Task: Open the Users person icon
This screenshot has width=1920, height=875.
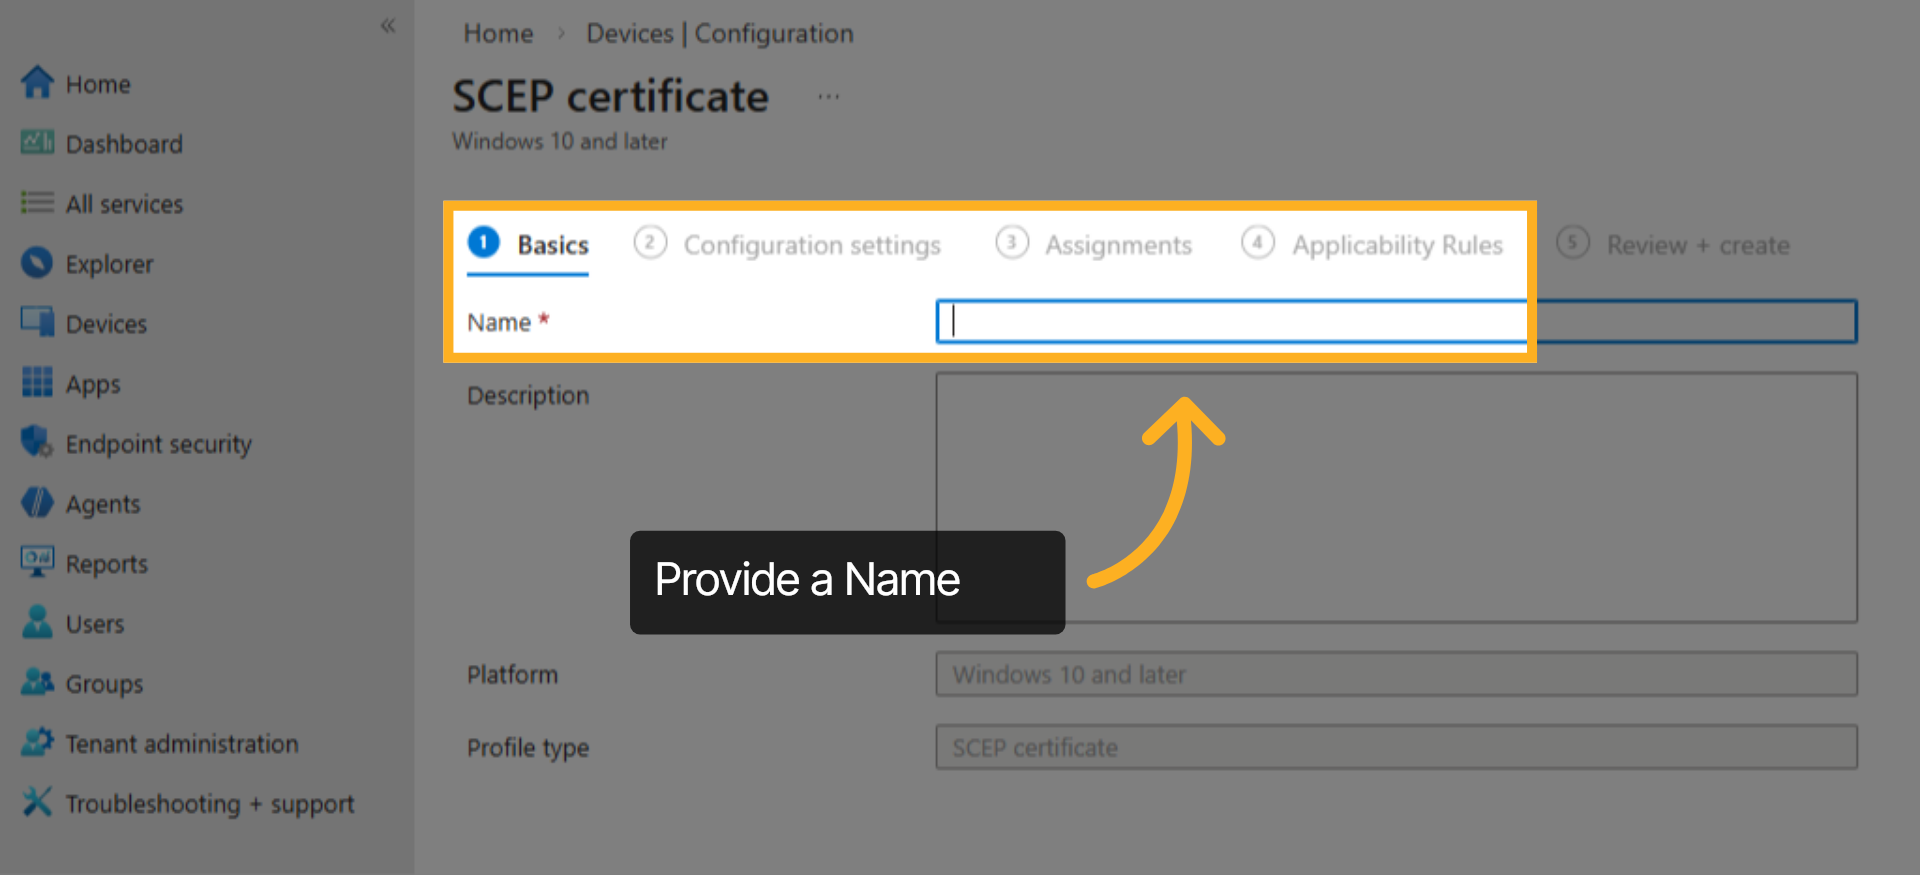Action: pos(37,622)
